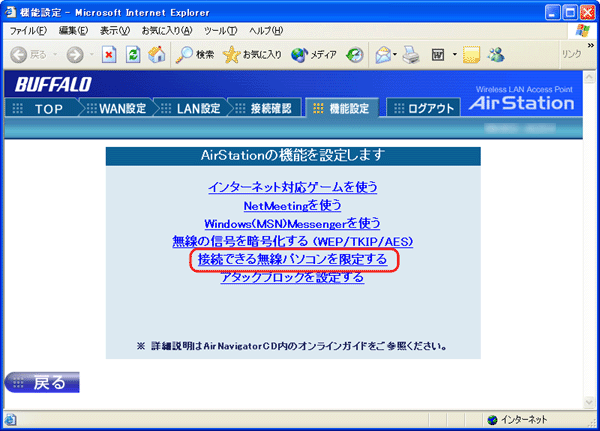The height and width of the screenshot is (431, 600).
Task: Click the Print toolbar icon
Action: [x=411, y=54]
